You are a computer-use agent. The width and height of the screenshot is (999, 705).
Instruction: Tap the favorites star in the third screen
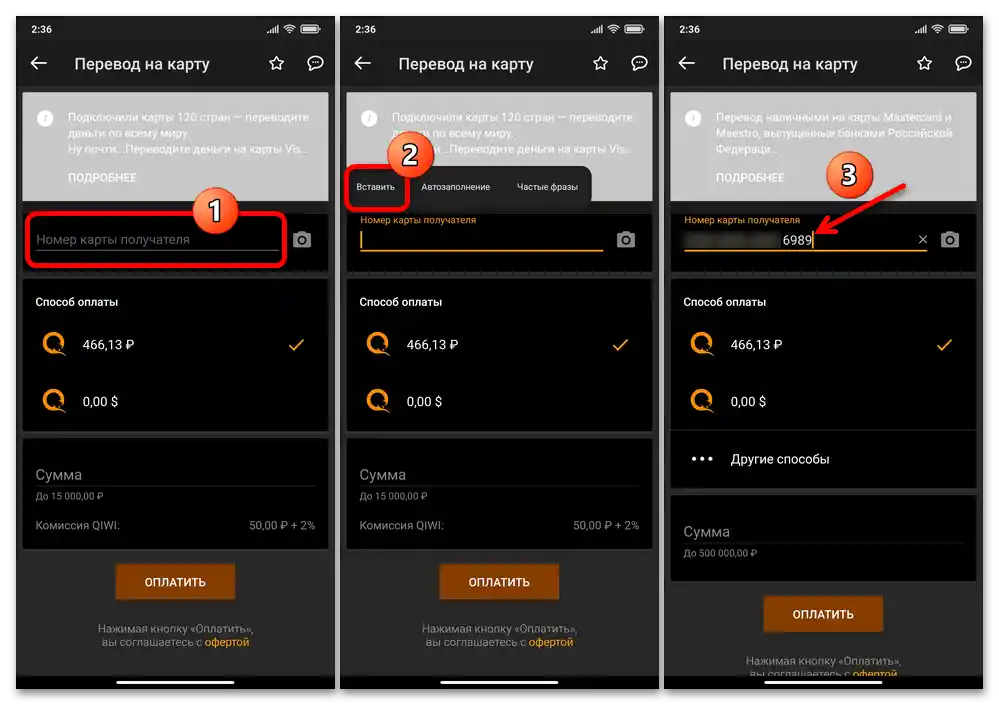pos(924,63)
